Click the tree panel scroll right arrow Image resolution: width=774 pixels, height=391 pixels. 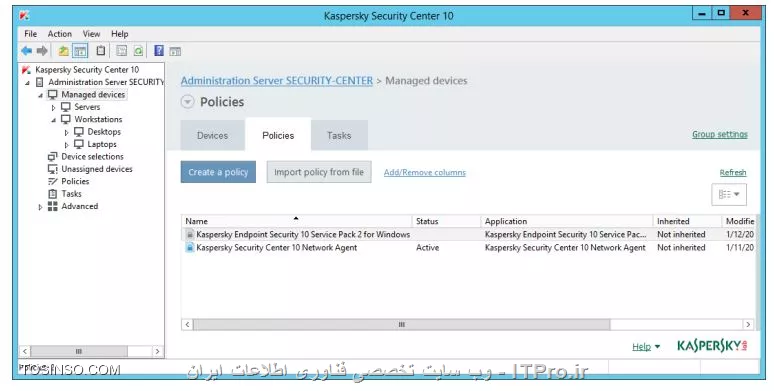pos(157,351)
